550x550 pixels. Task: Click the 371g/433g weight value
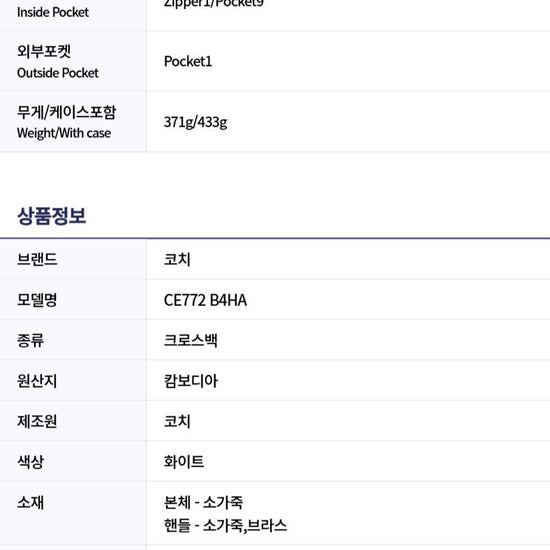(195, 122)
